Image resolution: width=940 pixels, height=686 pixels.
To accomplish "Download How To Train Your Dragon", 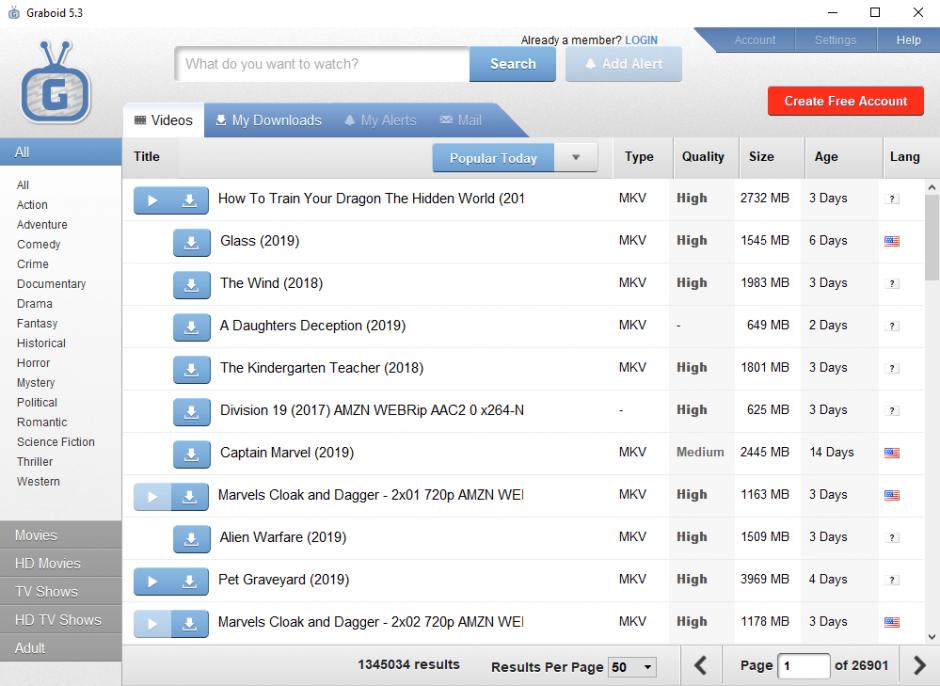I will click(x=189, y=200).
